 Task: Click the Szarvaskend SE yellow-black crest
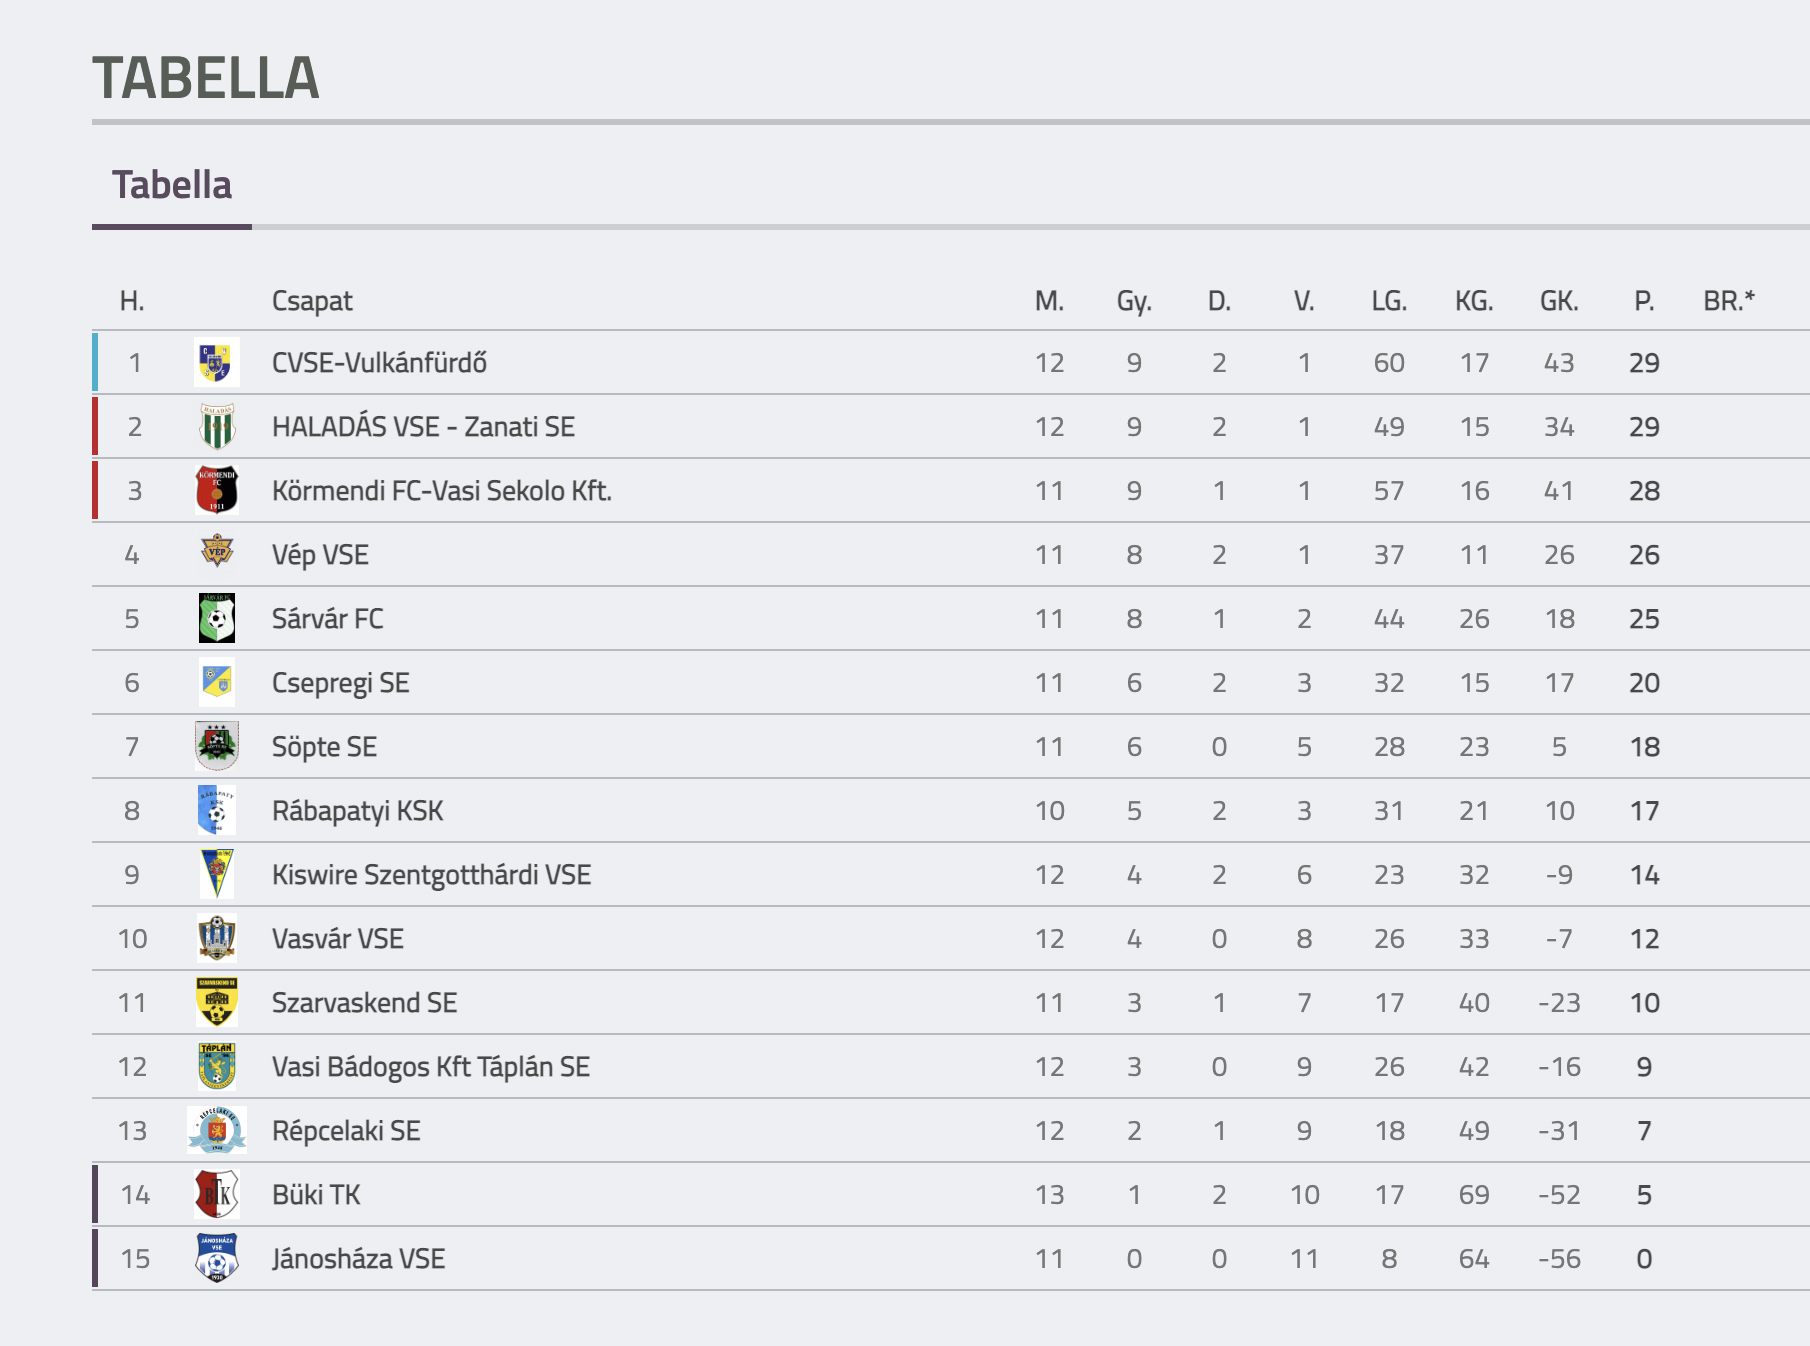click(217, 1002)
